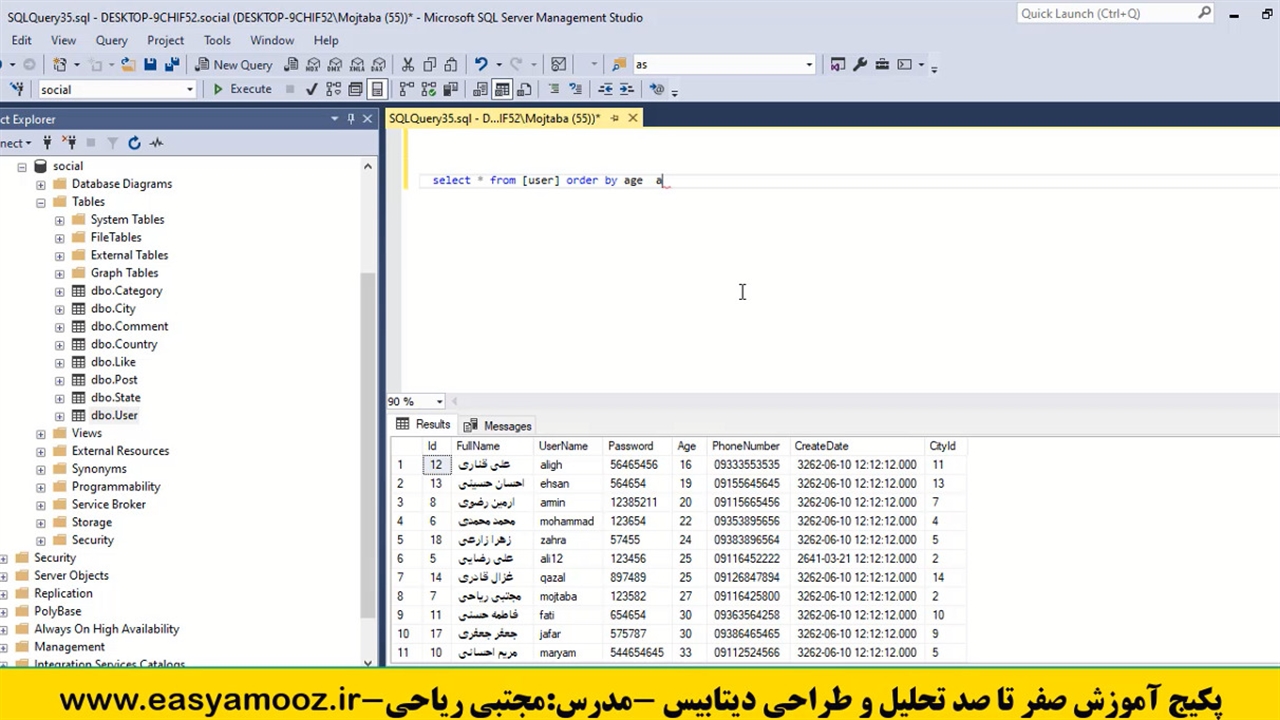Switch to the Messages tab

(498, 425)
